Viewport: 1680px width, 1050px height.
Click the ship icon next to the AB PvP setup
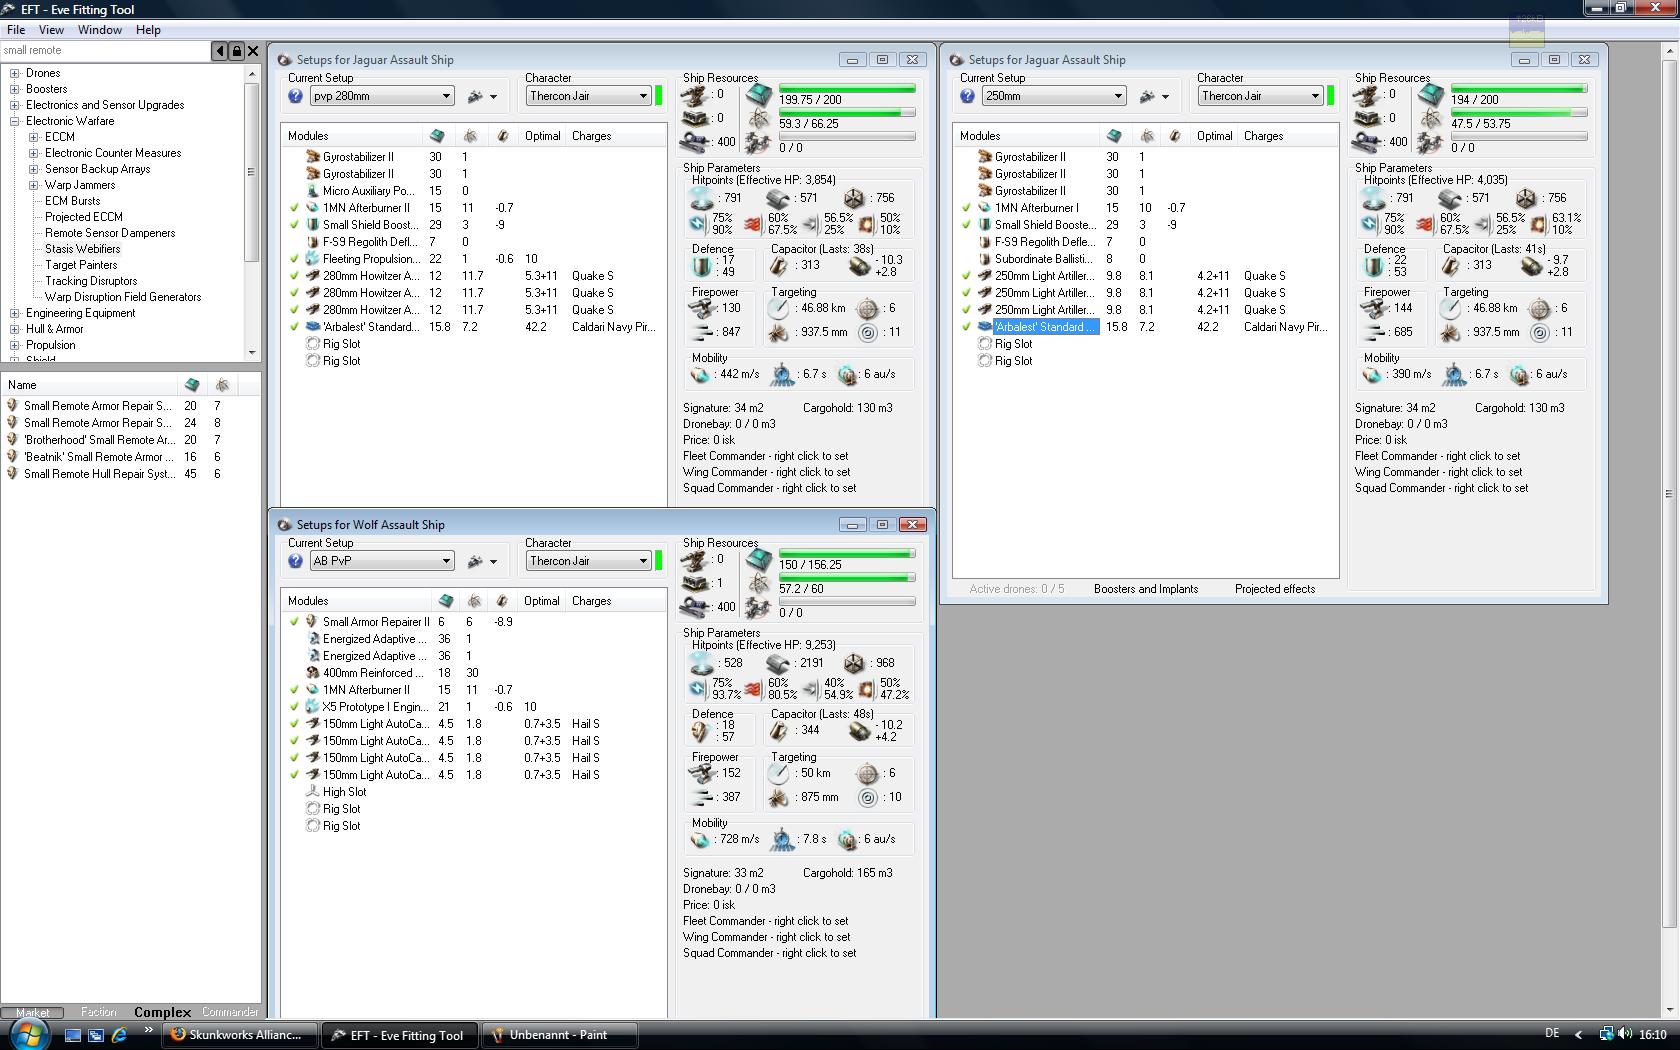[476, 561]
